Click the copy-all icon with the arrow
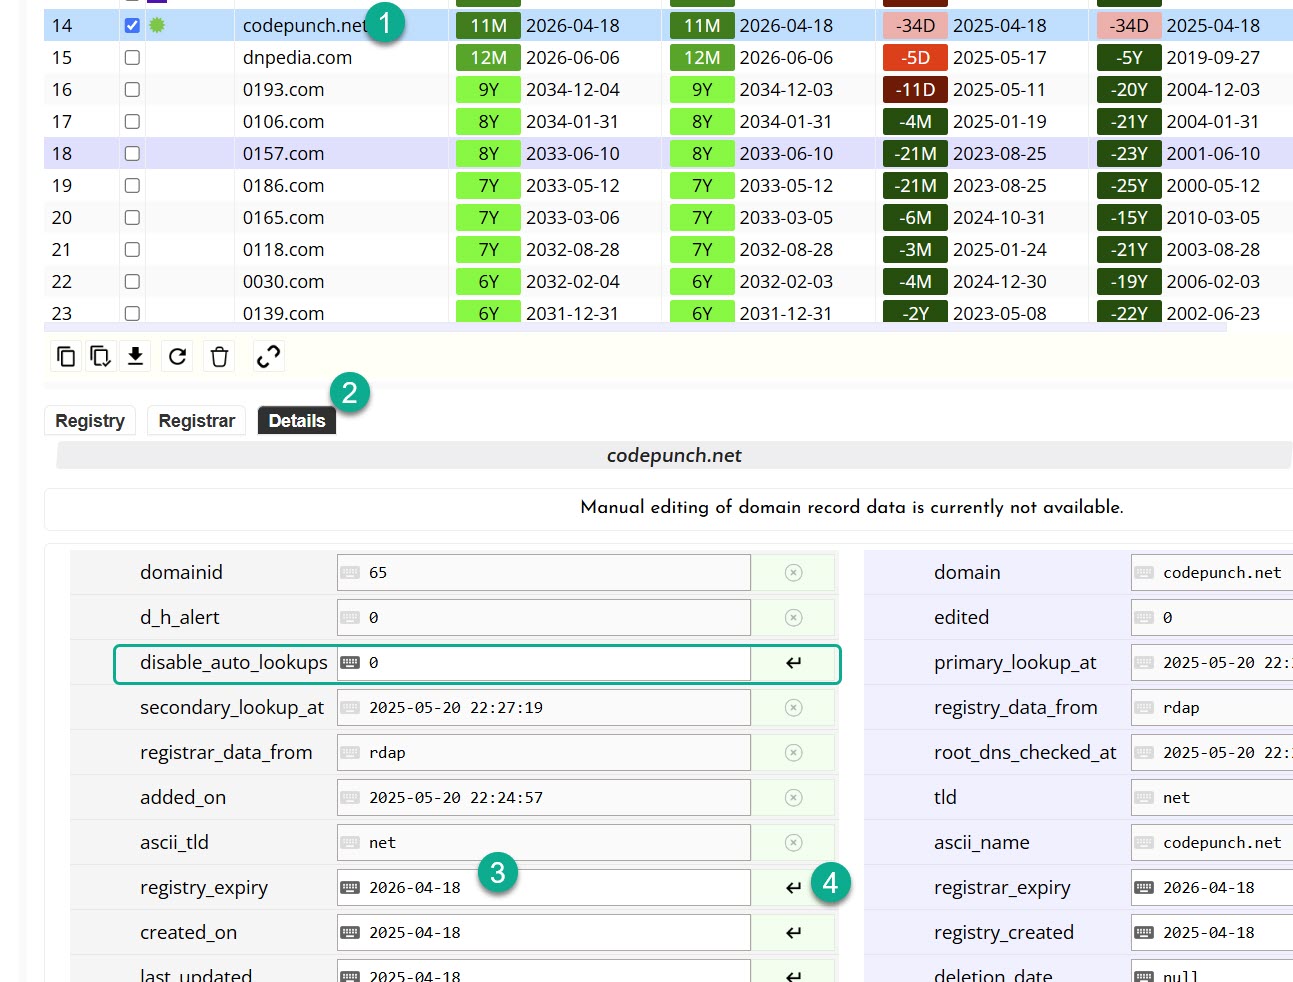 (x=100, y=357)
